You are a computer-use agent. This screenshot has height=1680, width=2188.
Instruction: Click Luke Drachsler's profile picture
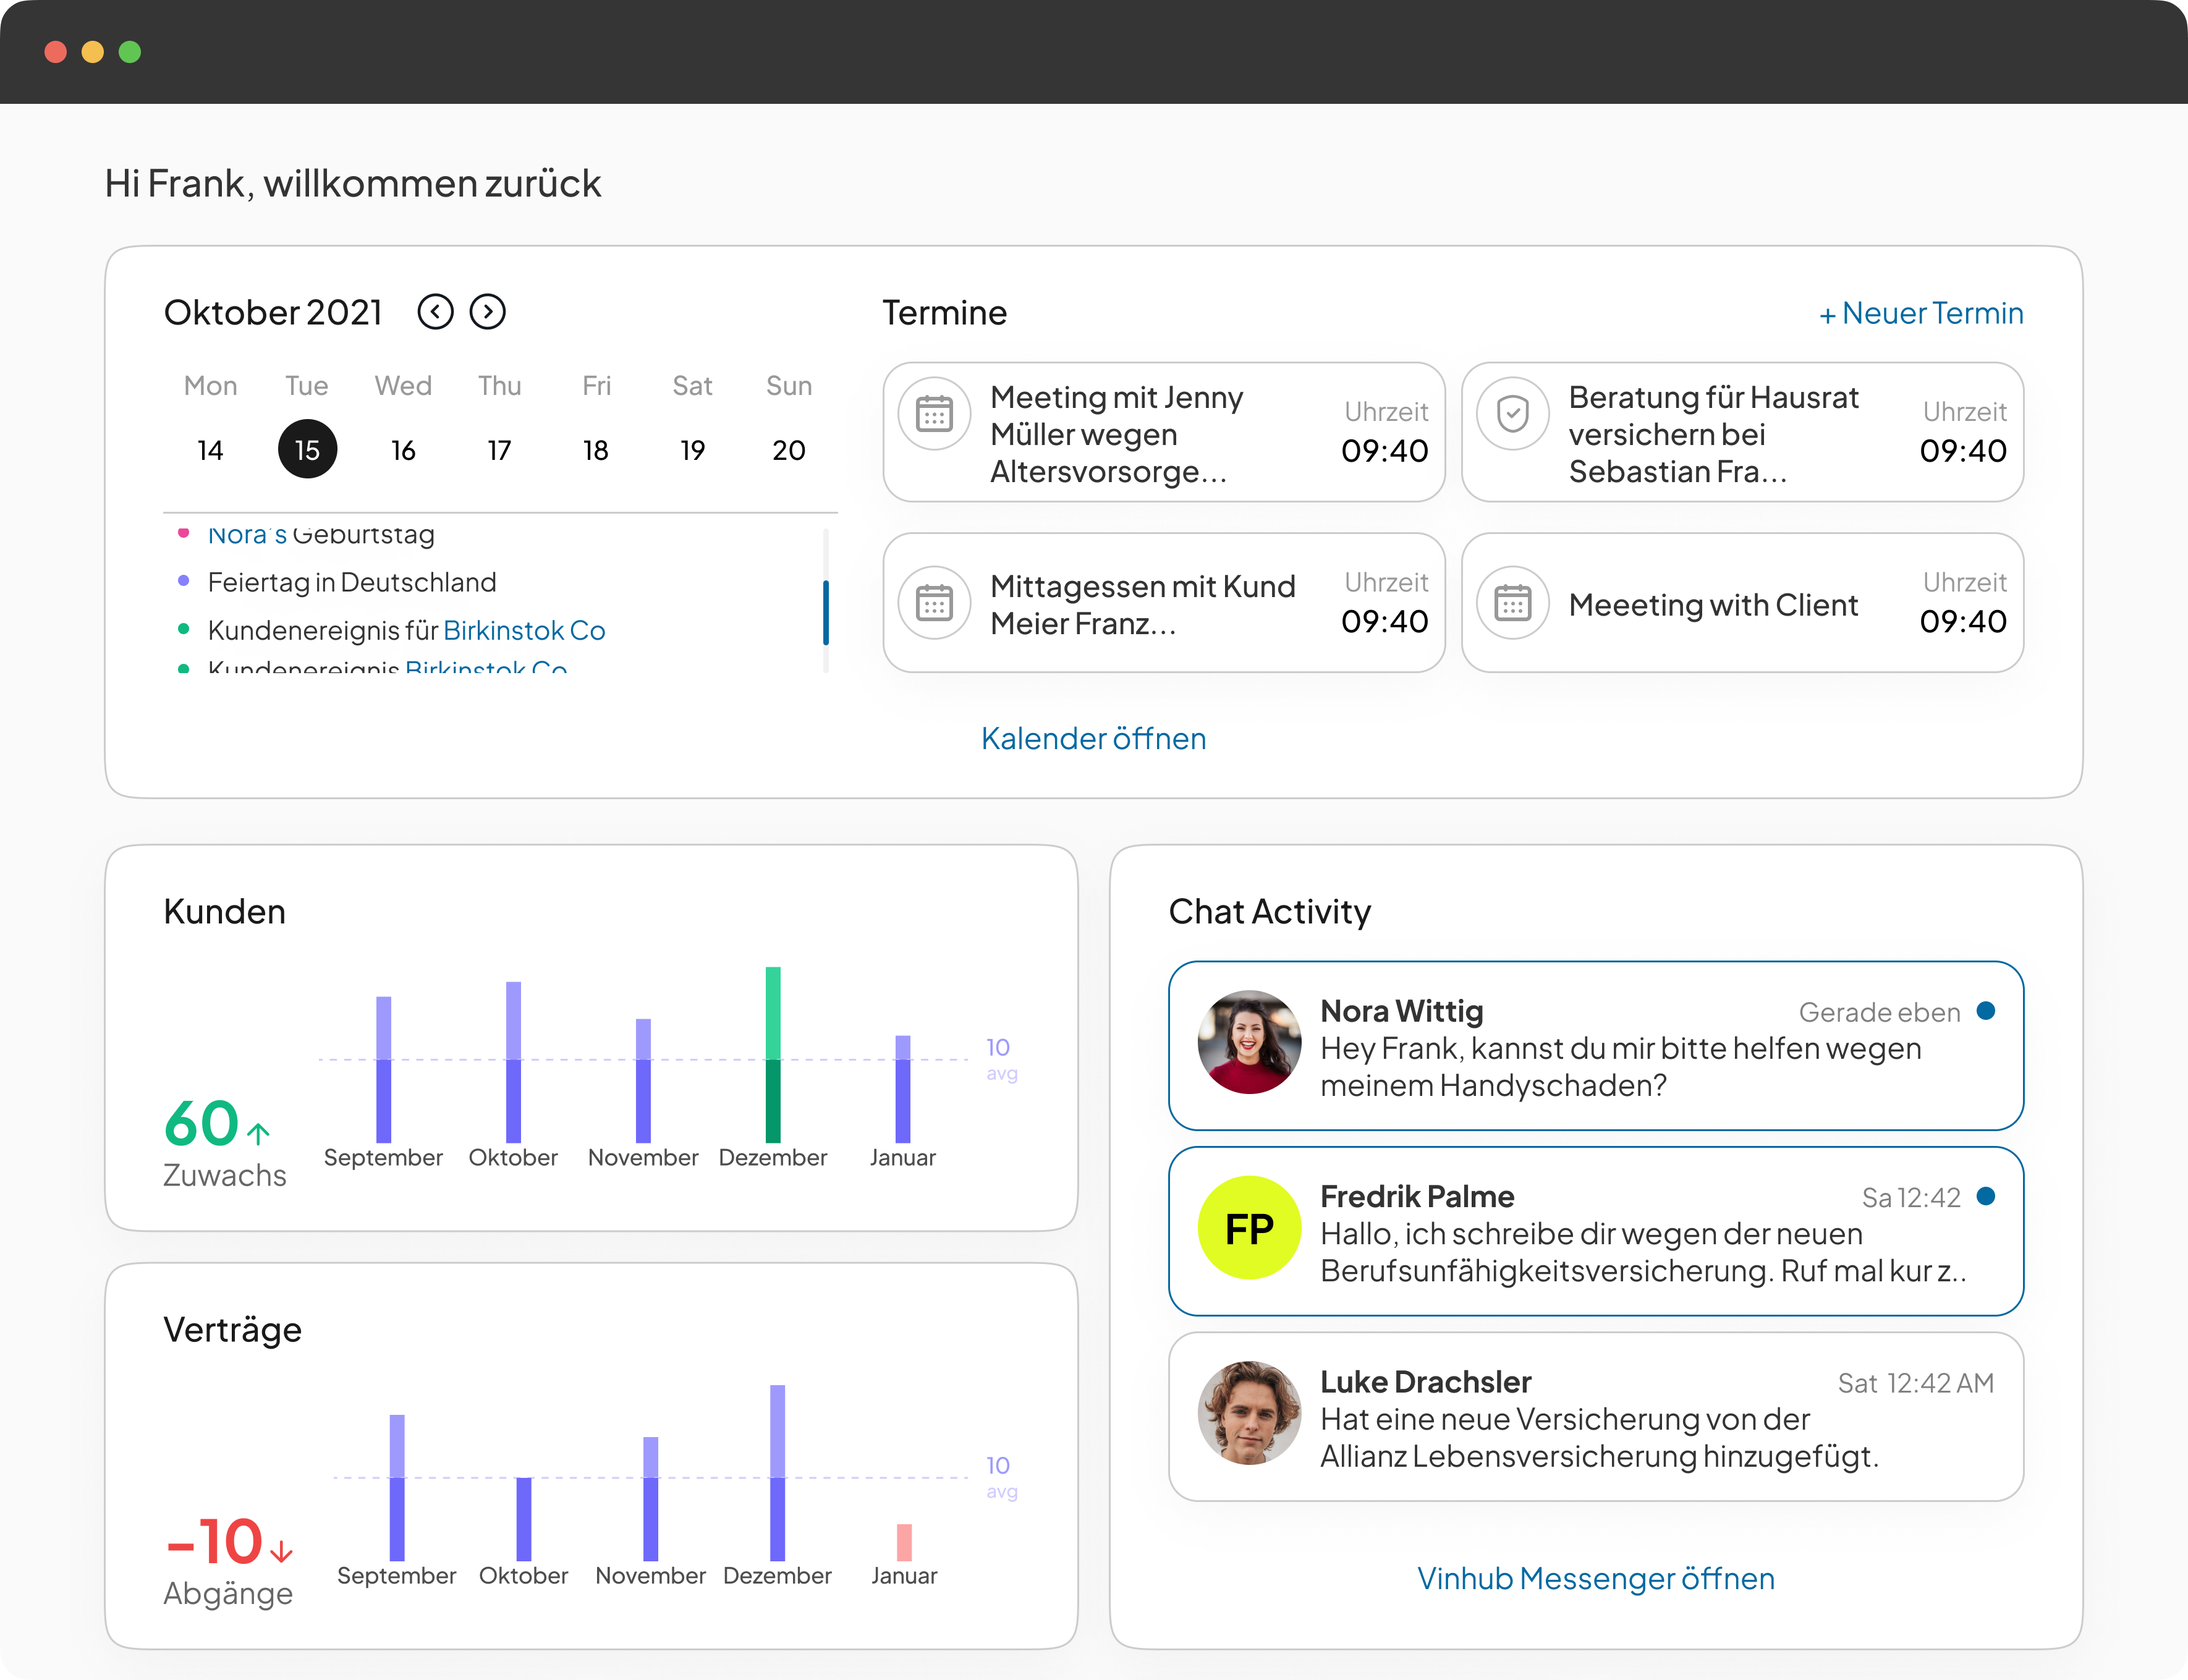point(1249,1413)
